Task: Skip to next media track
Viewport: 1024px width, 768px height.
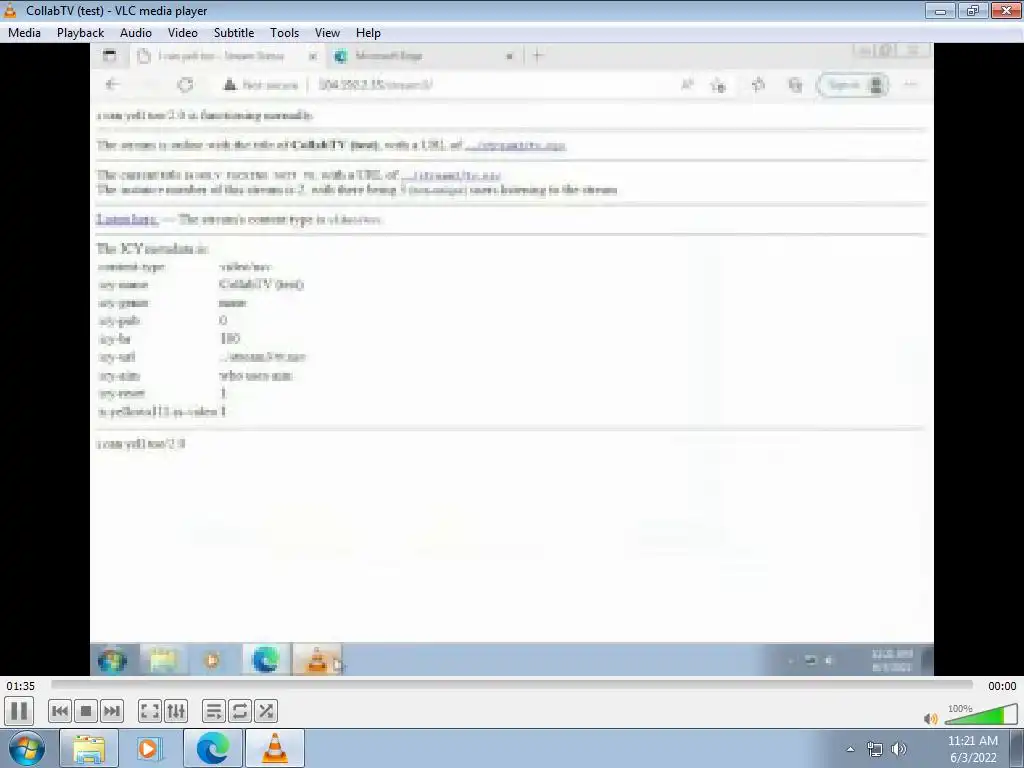Action: pos(112,711)
